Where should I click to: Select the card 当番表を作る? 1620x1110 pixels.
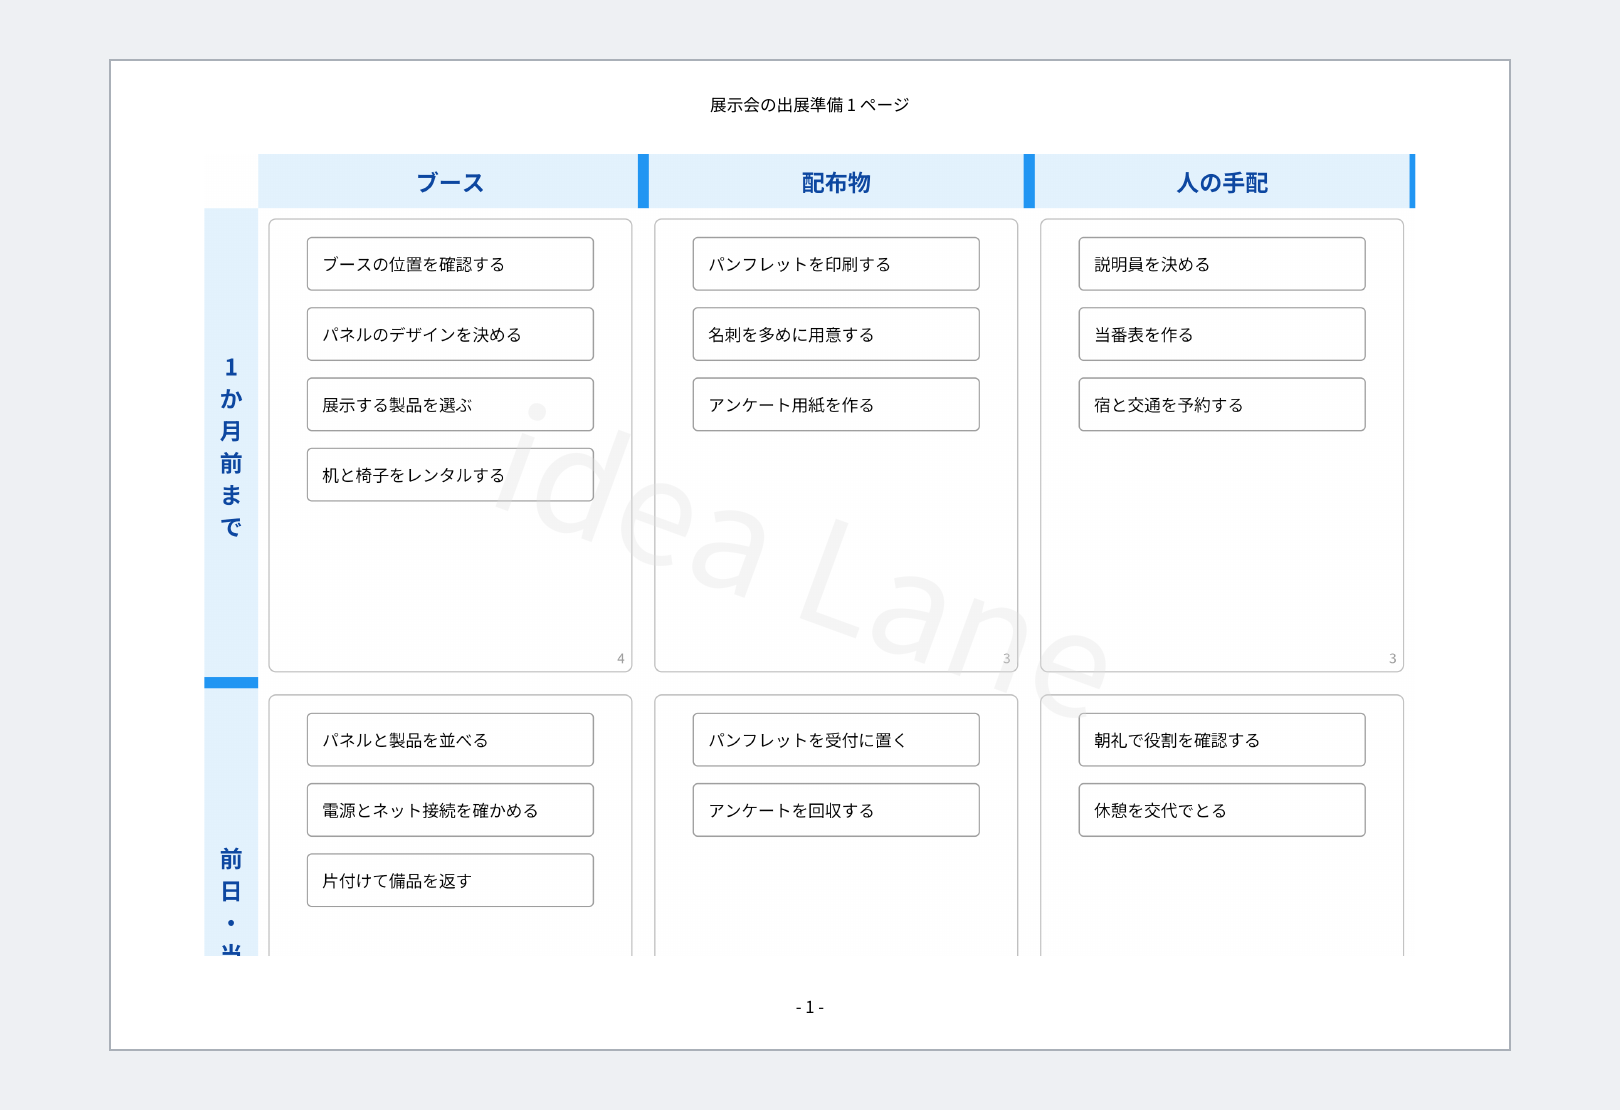point(1222,334)
